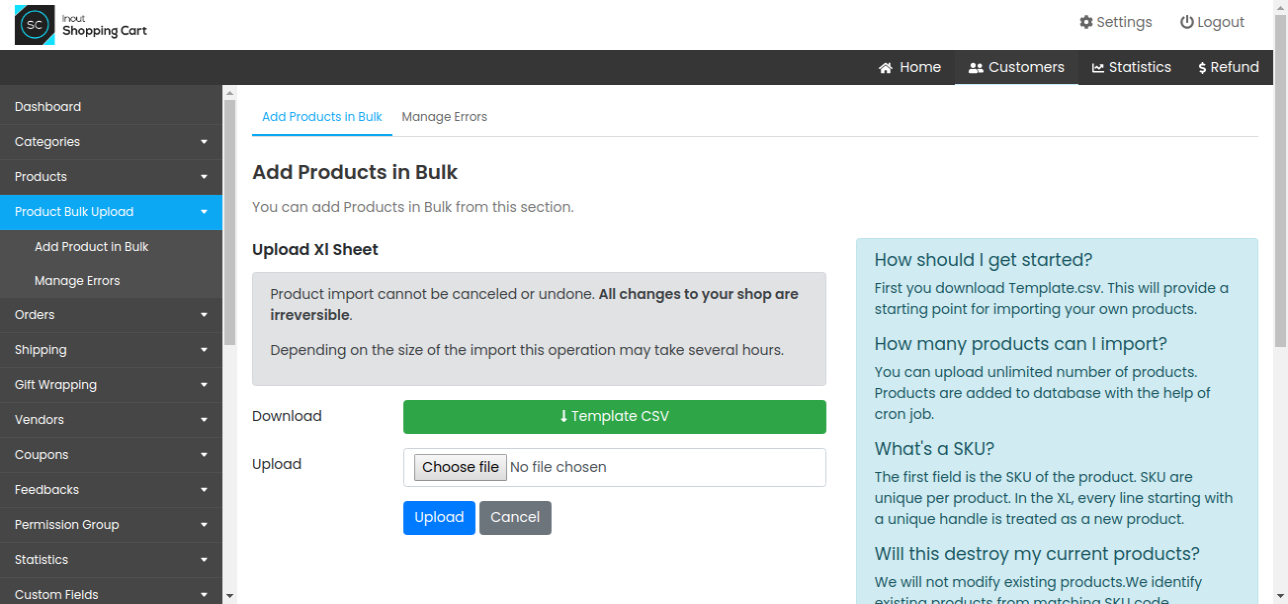Click the Inout Shopping Cart logo
1288x604 pixels.
pyautogui.click(x=81, y=25)
